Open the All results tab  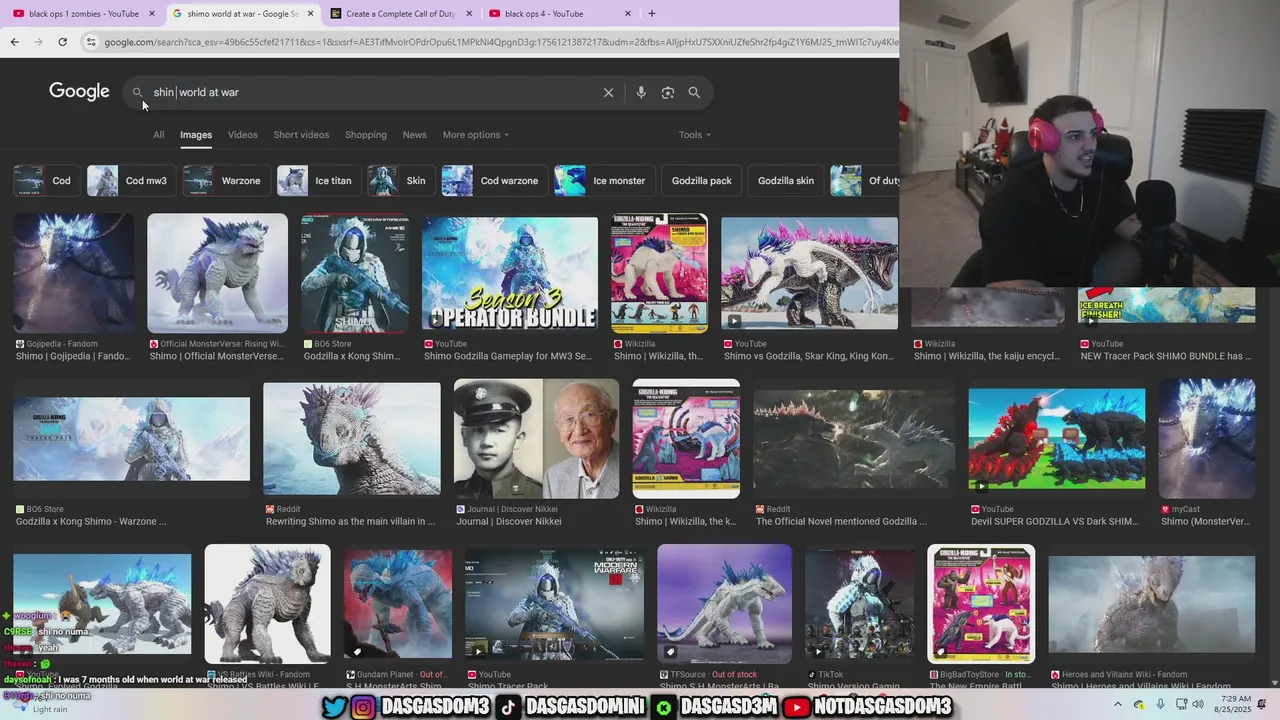point(158,135)
